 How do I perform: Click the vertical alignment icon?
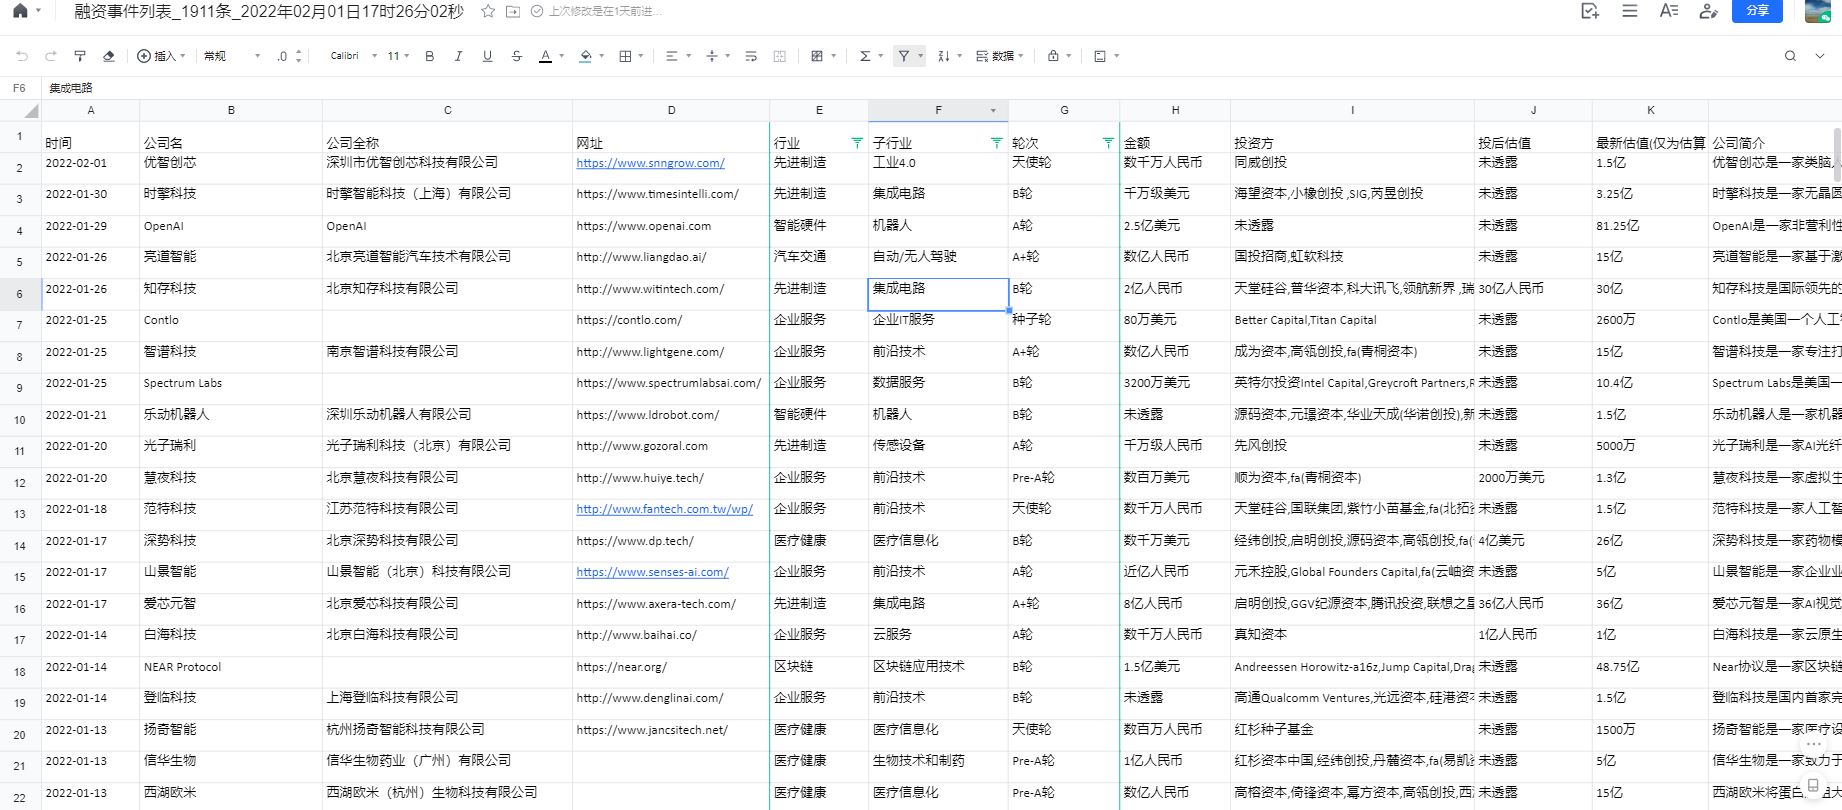tap(712, 56)
